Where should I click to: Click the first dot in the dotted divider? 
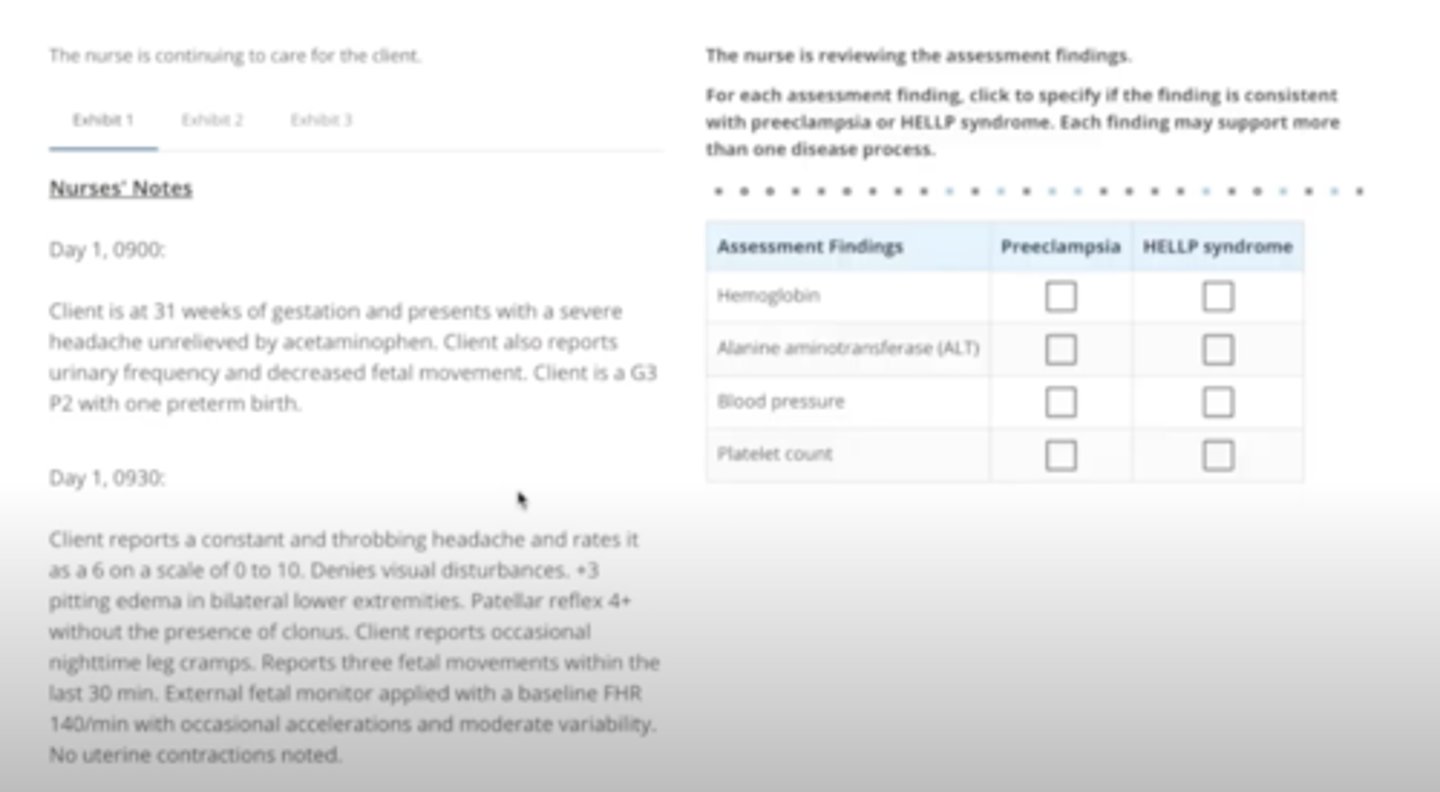tap(718, 190)
